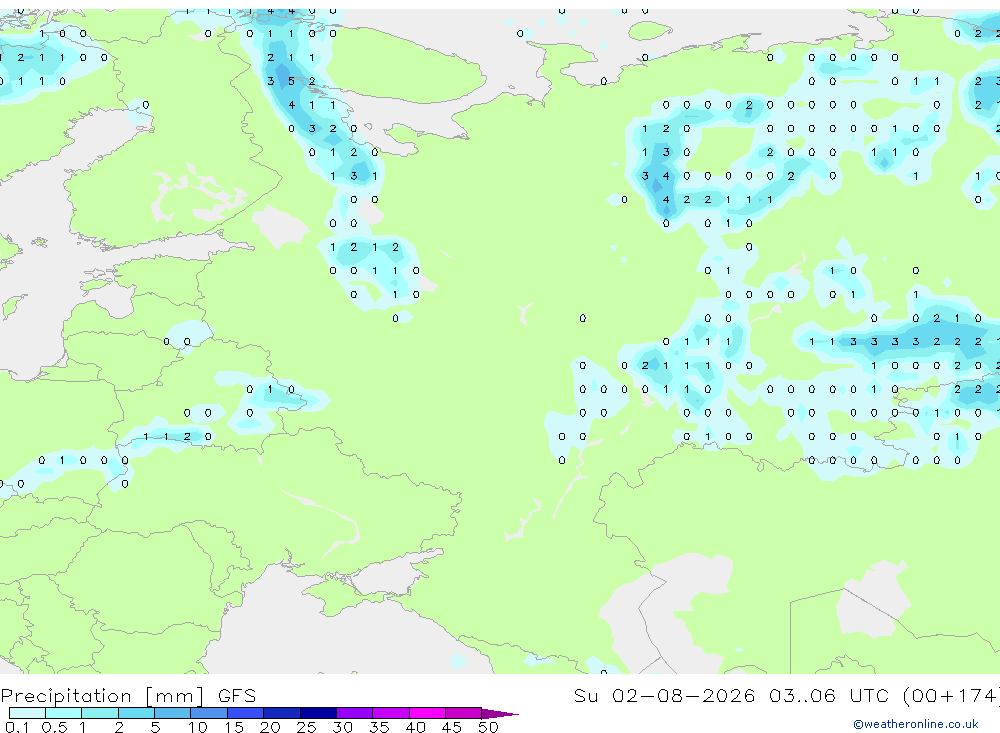Click the '(00+174)' forecast offset text

pos(950,695)
